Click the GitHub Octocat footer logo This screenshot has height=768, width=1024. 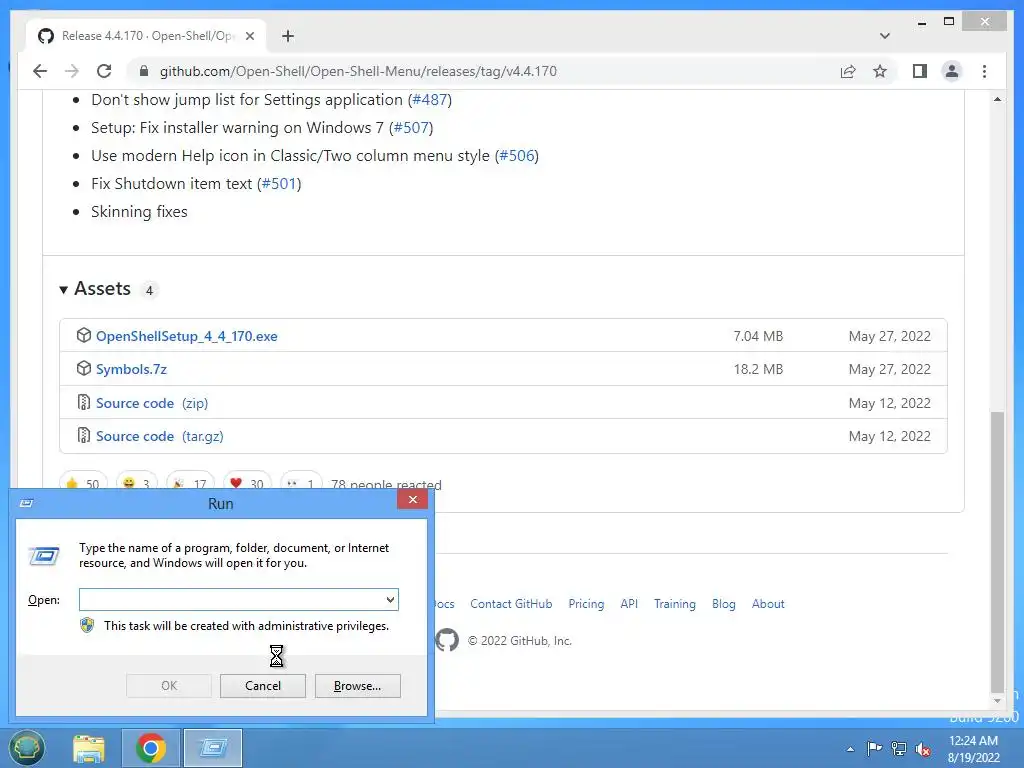click(447, 640)
